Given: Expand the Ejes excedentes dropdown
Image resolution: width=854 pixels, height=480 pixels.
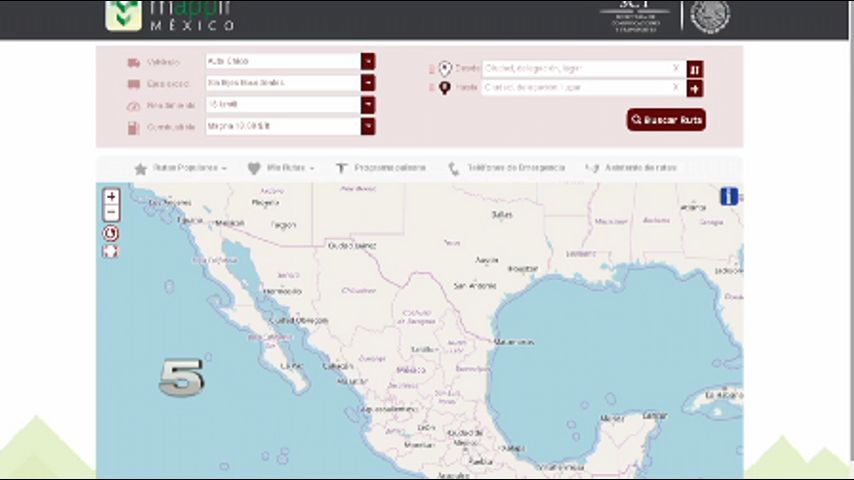Looking at the screenshot, I should [x=368, y=83].
